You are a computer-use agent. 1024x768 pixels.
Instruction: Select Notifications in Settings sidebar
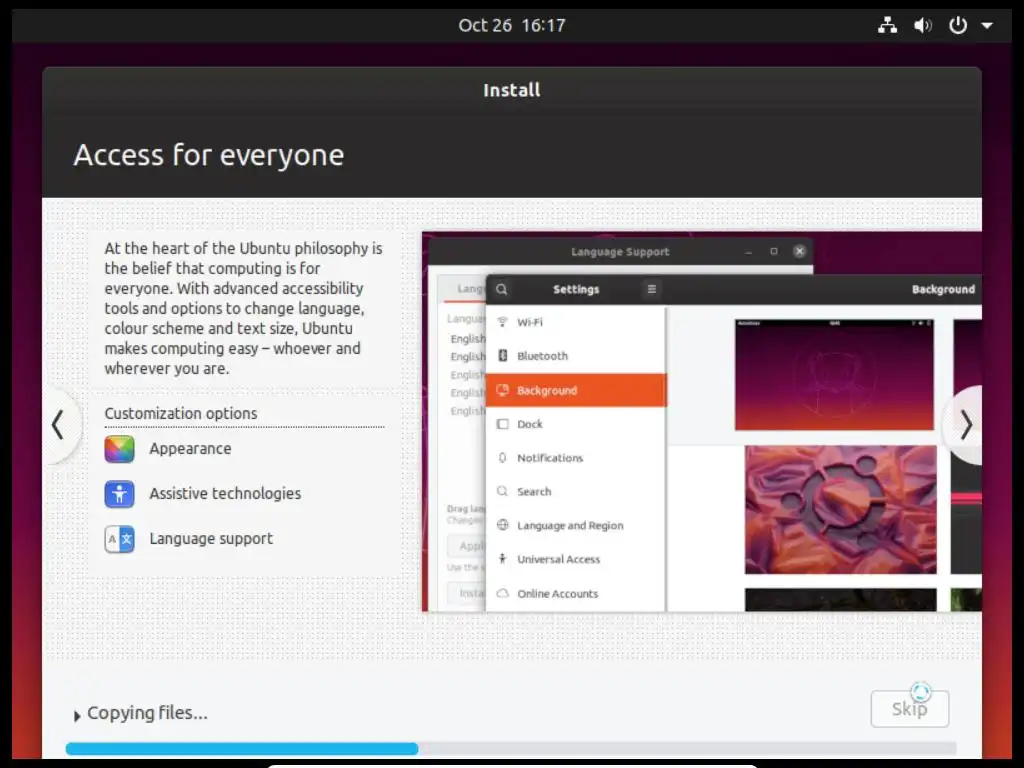[x=576, y=458]
